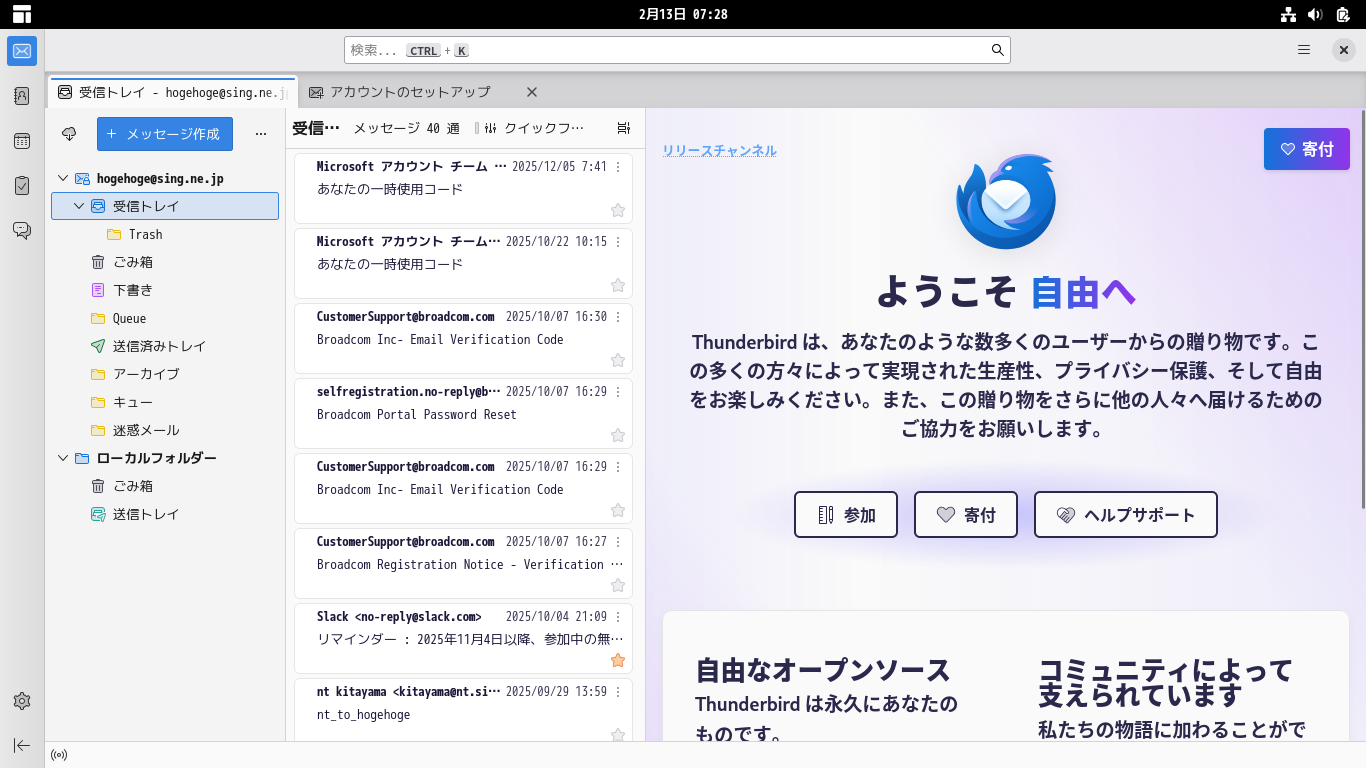Click the top-right 寄付 donate button
The width and height of the screenshot is (1366, 768).
1307,149
